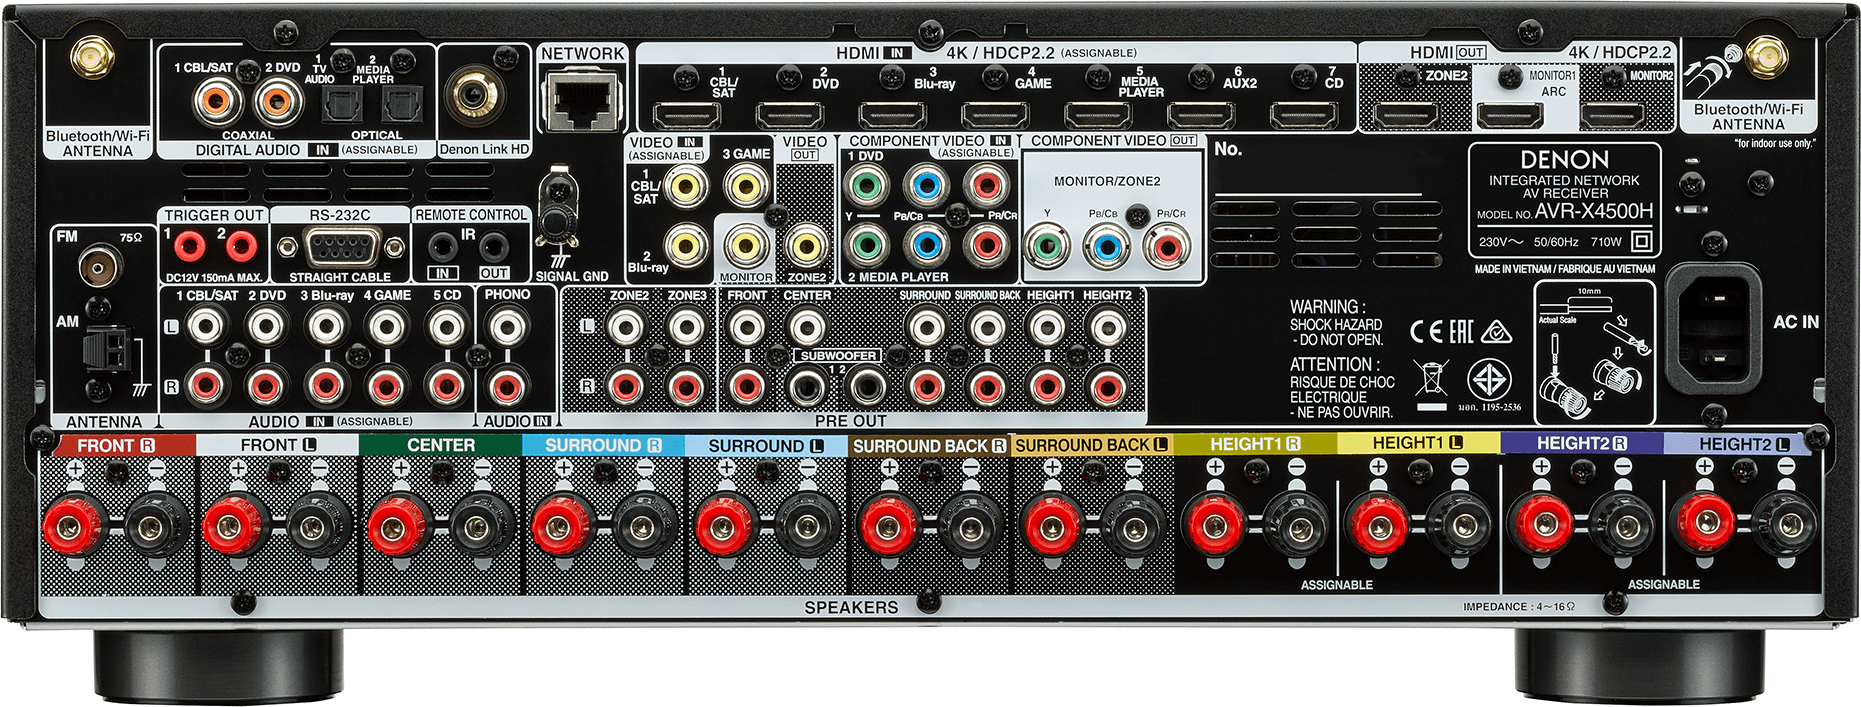Click the double-insulation square symbol near 710W

pos(1641,241)
